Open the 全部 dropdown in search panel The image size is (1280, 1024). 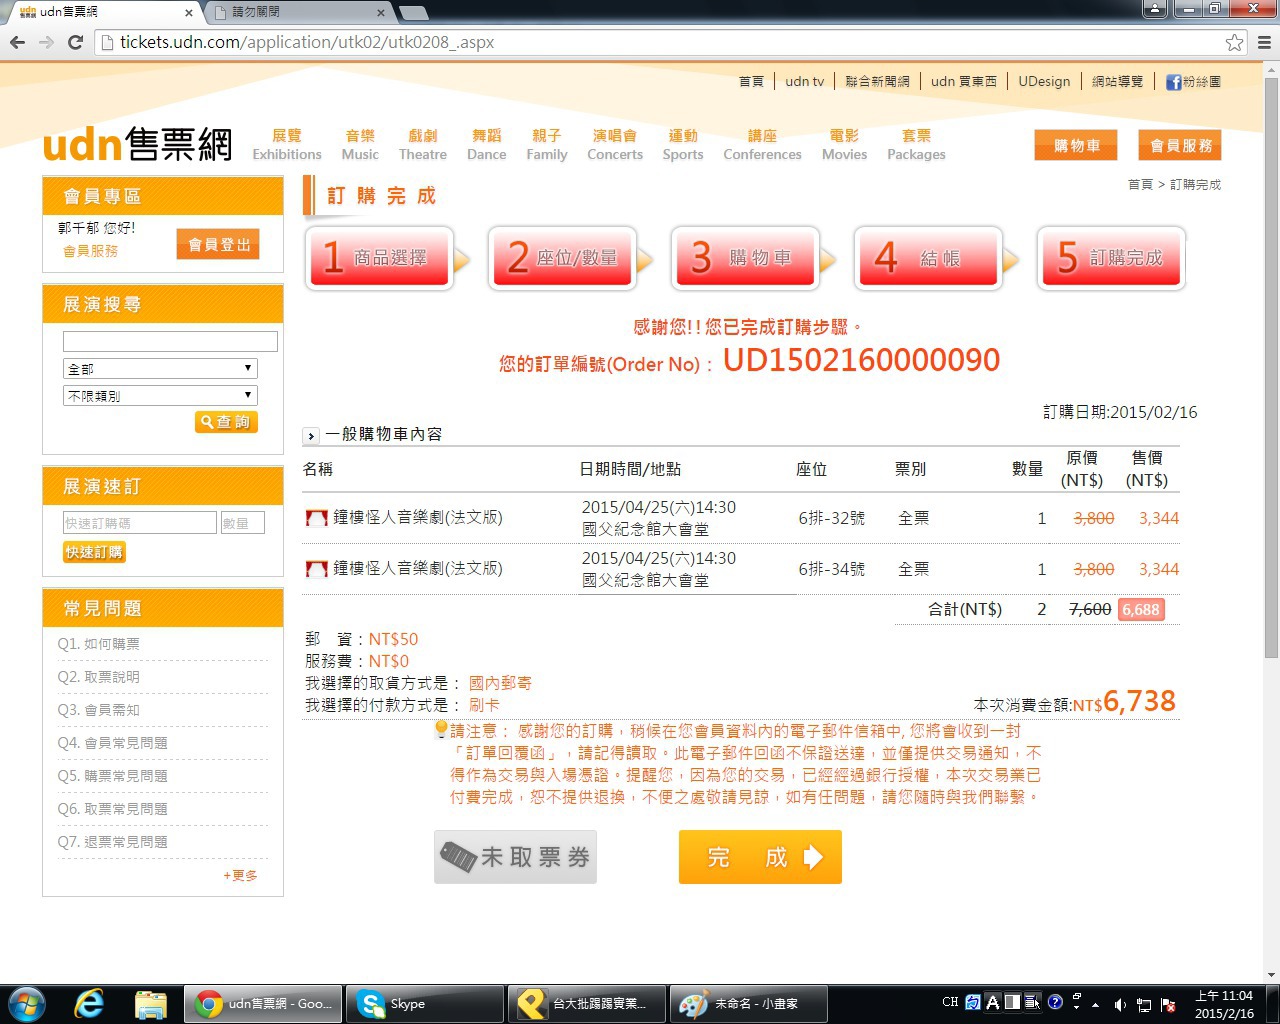(160, 369)
